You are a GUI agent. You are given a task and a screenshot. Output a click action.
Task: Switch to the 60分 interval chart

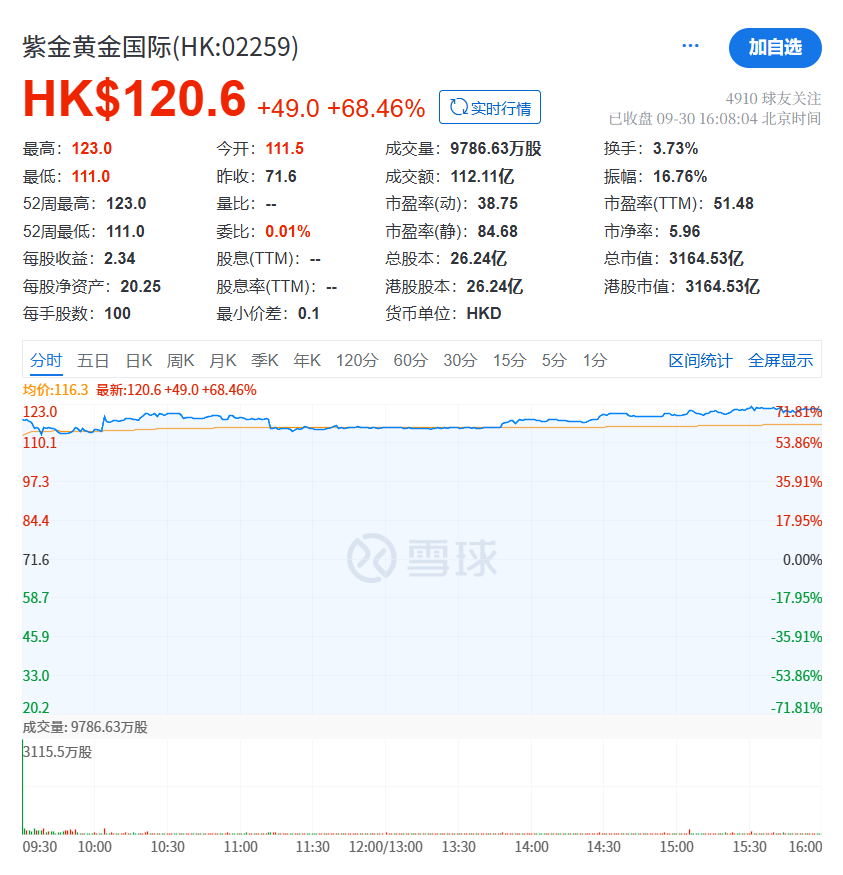410,361
